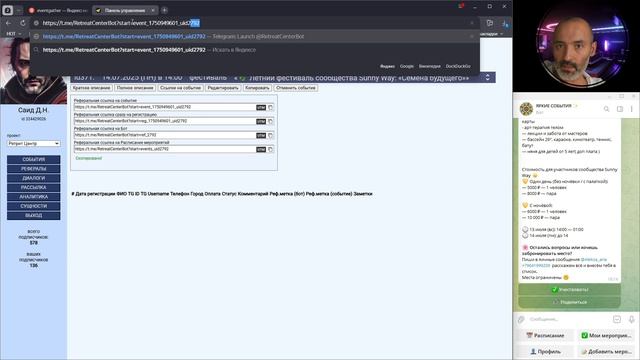Search with Википедия in suggestion footer
The width and height of the screenshot is (640, 360).
coord(429,66)
